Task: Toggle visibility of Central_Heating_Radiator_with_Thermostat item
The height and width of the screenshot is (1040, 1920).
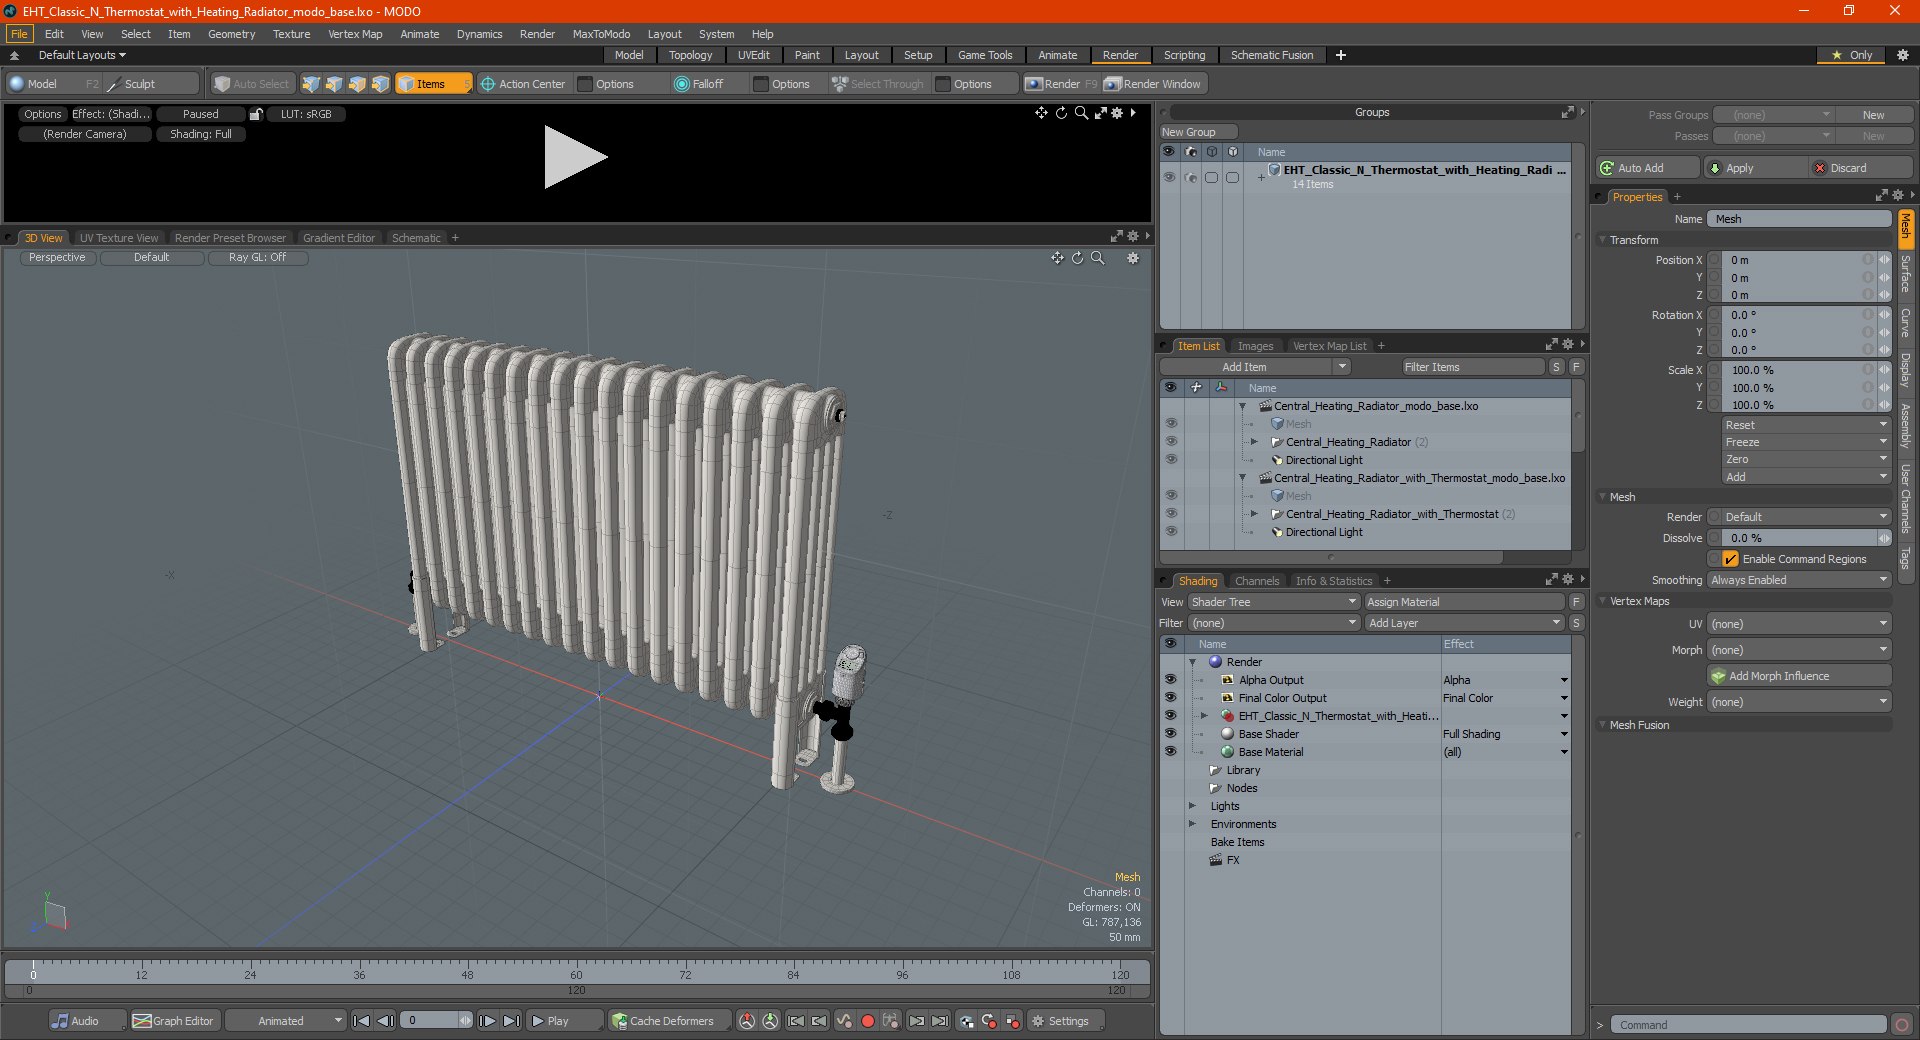Action: (1170, 514)
